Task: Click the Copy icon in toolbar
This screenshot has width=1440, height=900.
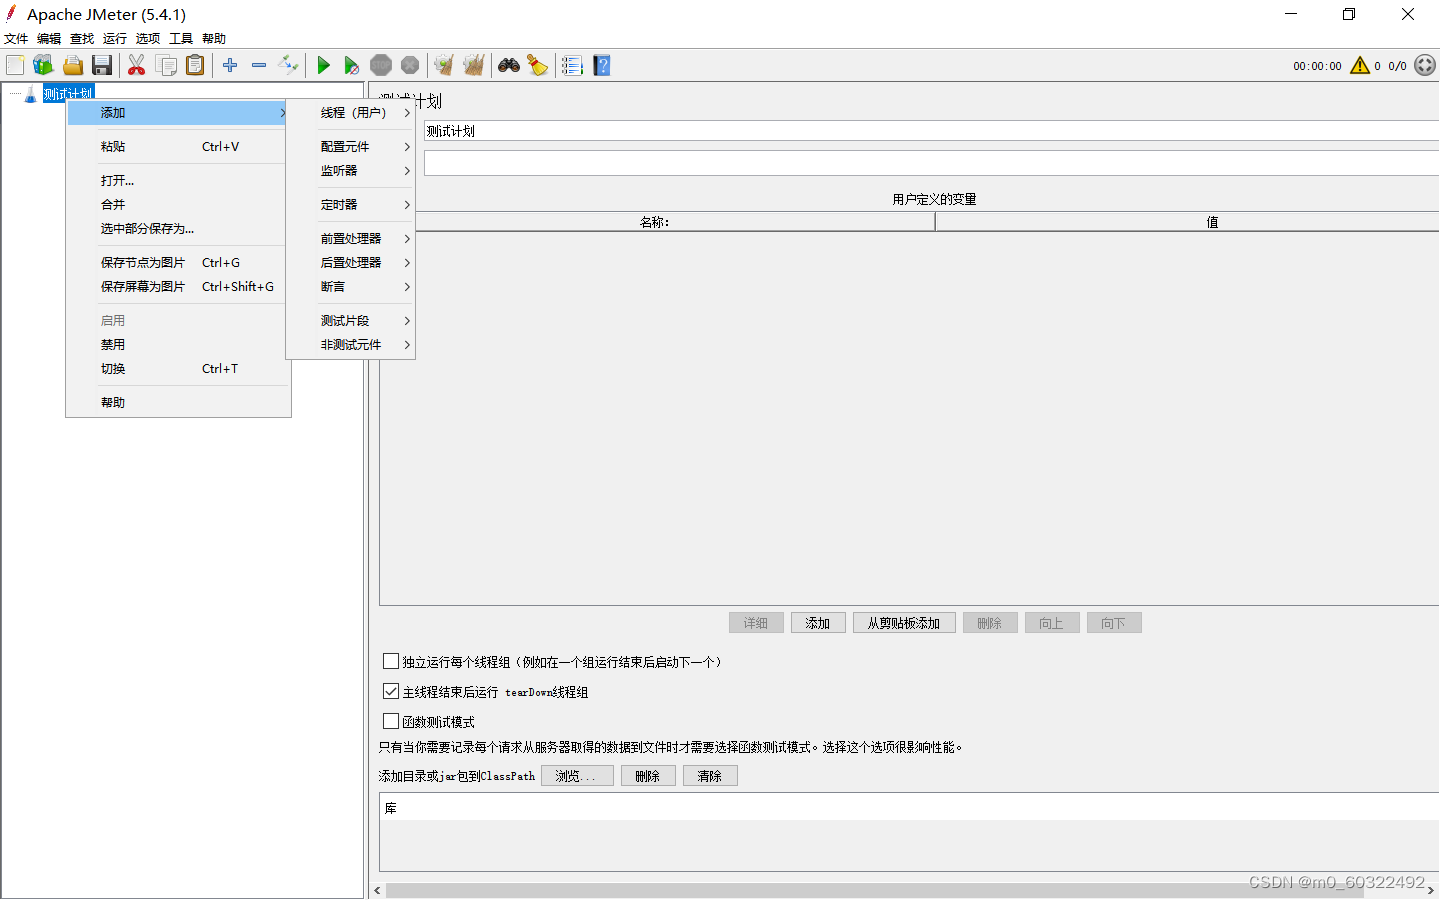Action: 167,65
